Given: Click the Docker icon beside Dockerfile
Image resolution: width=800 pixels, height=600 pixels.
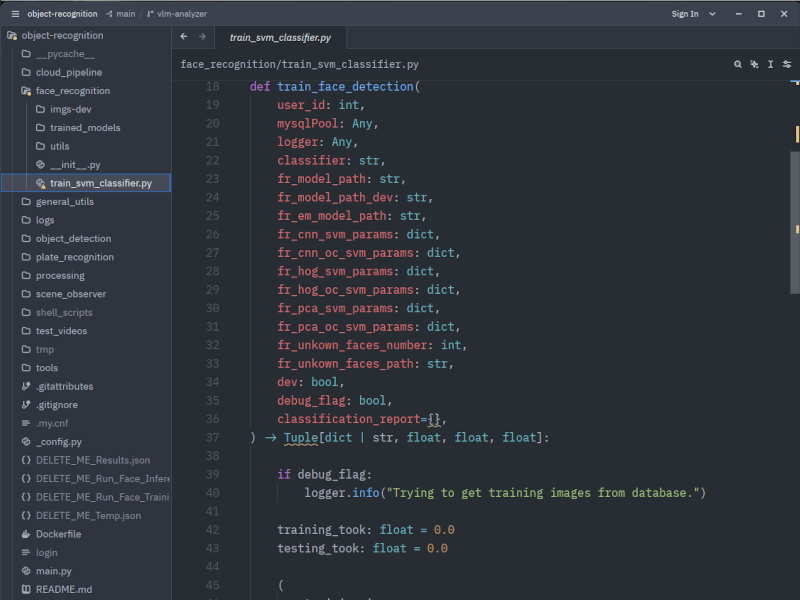Looking at the screenshot, I should tap(26, 534).
